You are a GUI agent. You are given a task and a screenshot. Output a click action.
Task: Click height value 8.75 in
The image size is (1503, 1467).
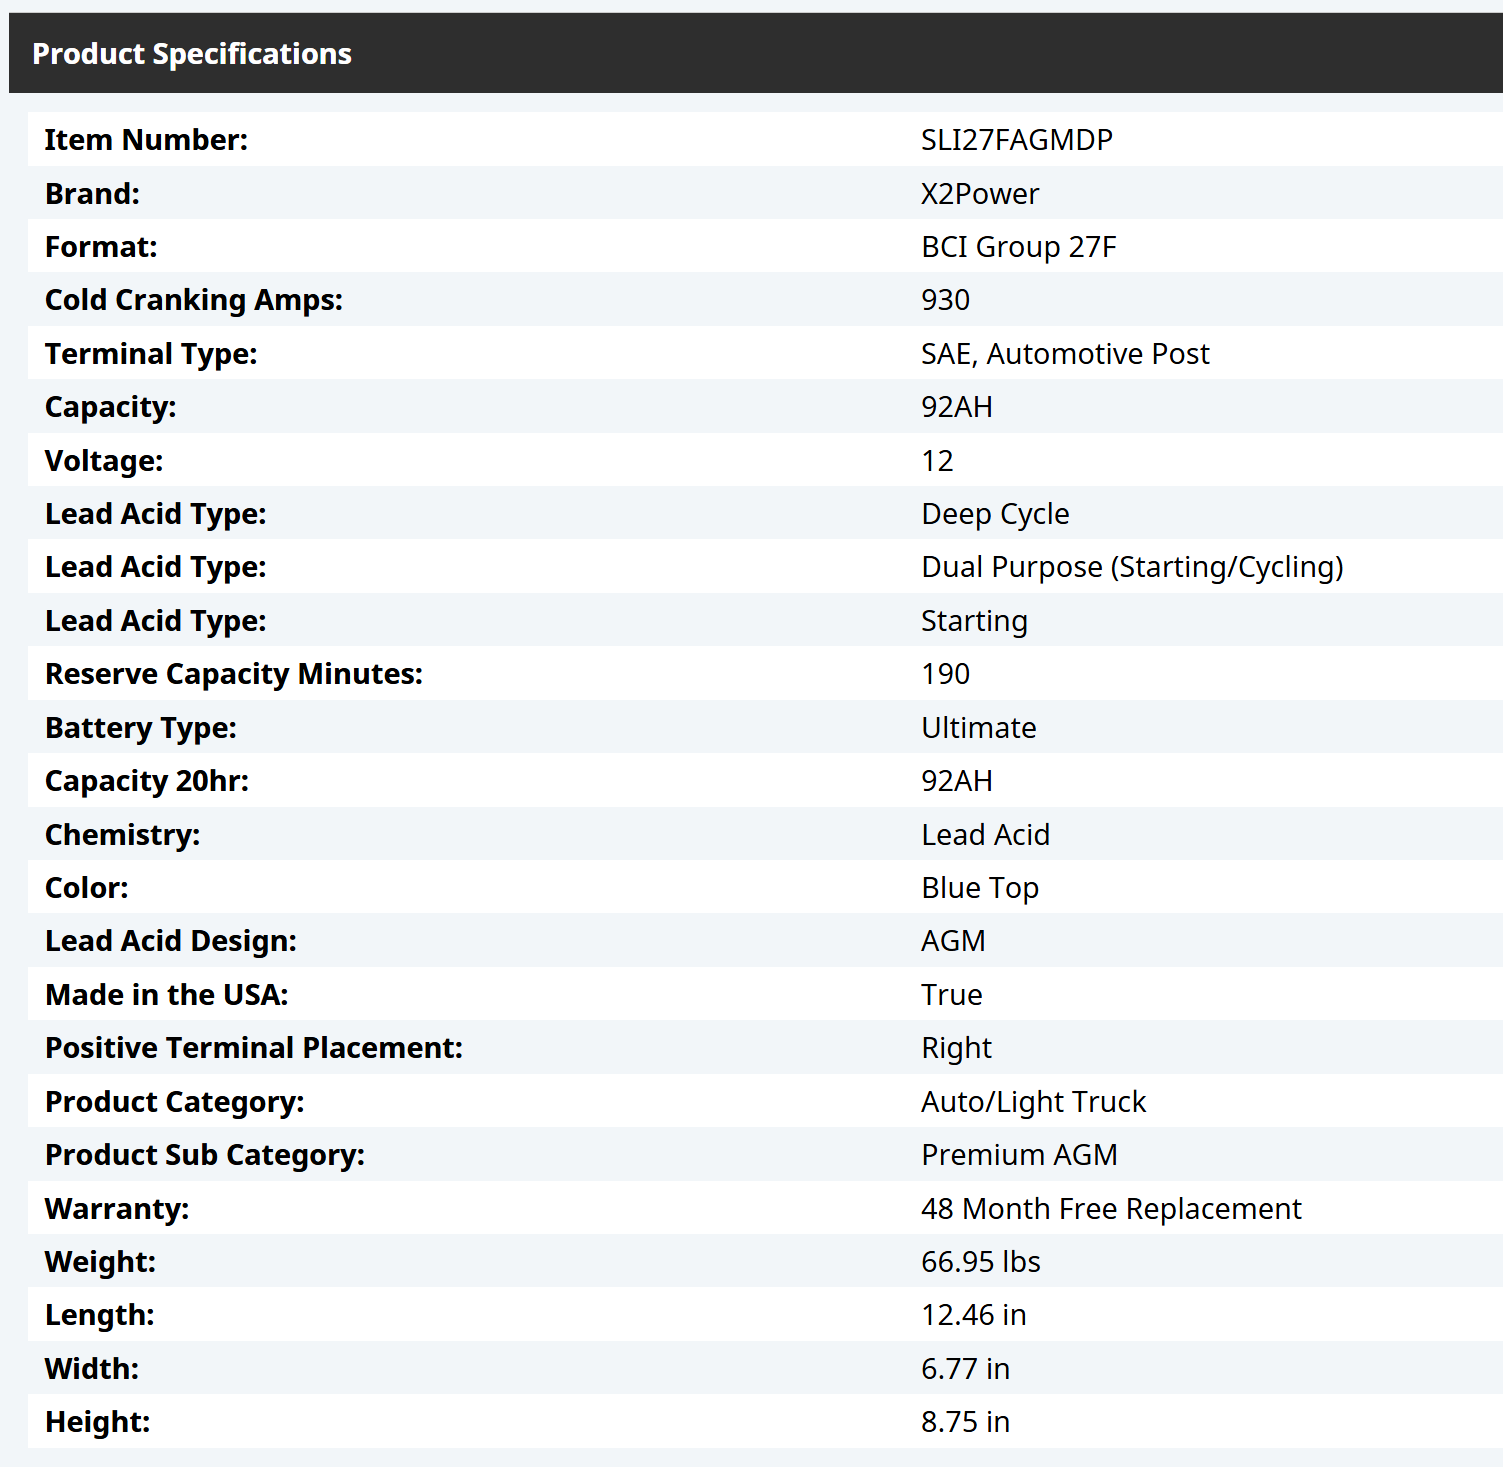[x=965, y=1422]
